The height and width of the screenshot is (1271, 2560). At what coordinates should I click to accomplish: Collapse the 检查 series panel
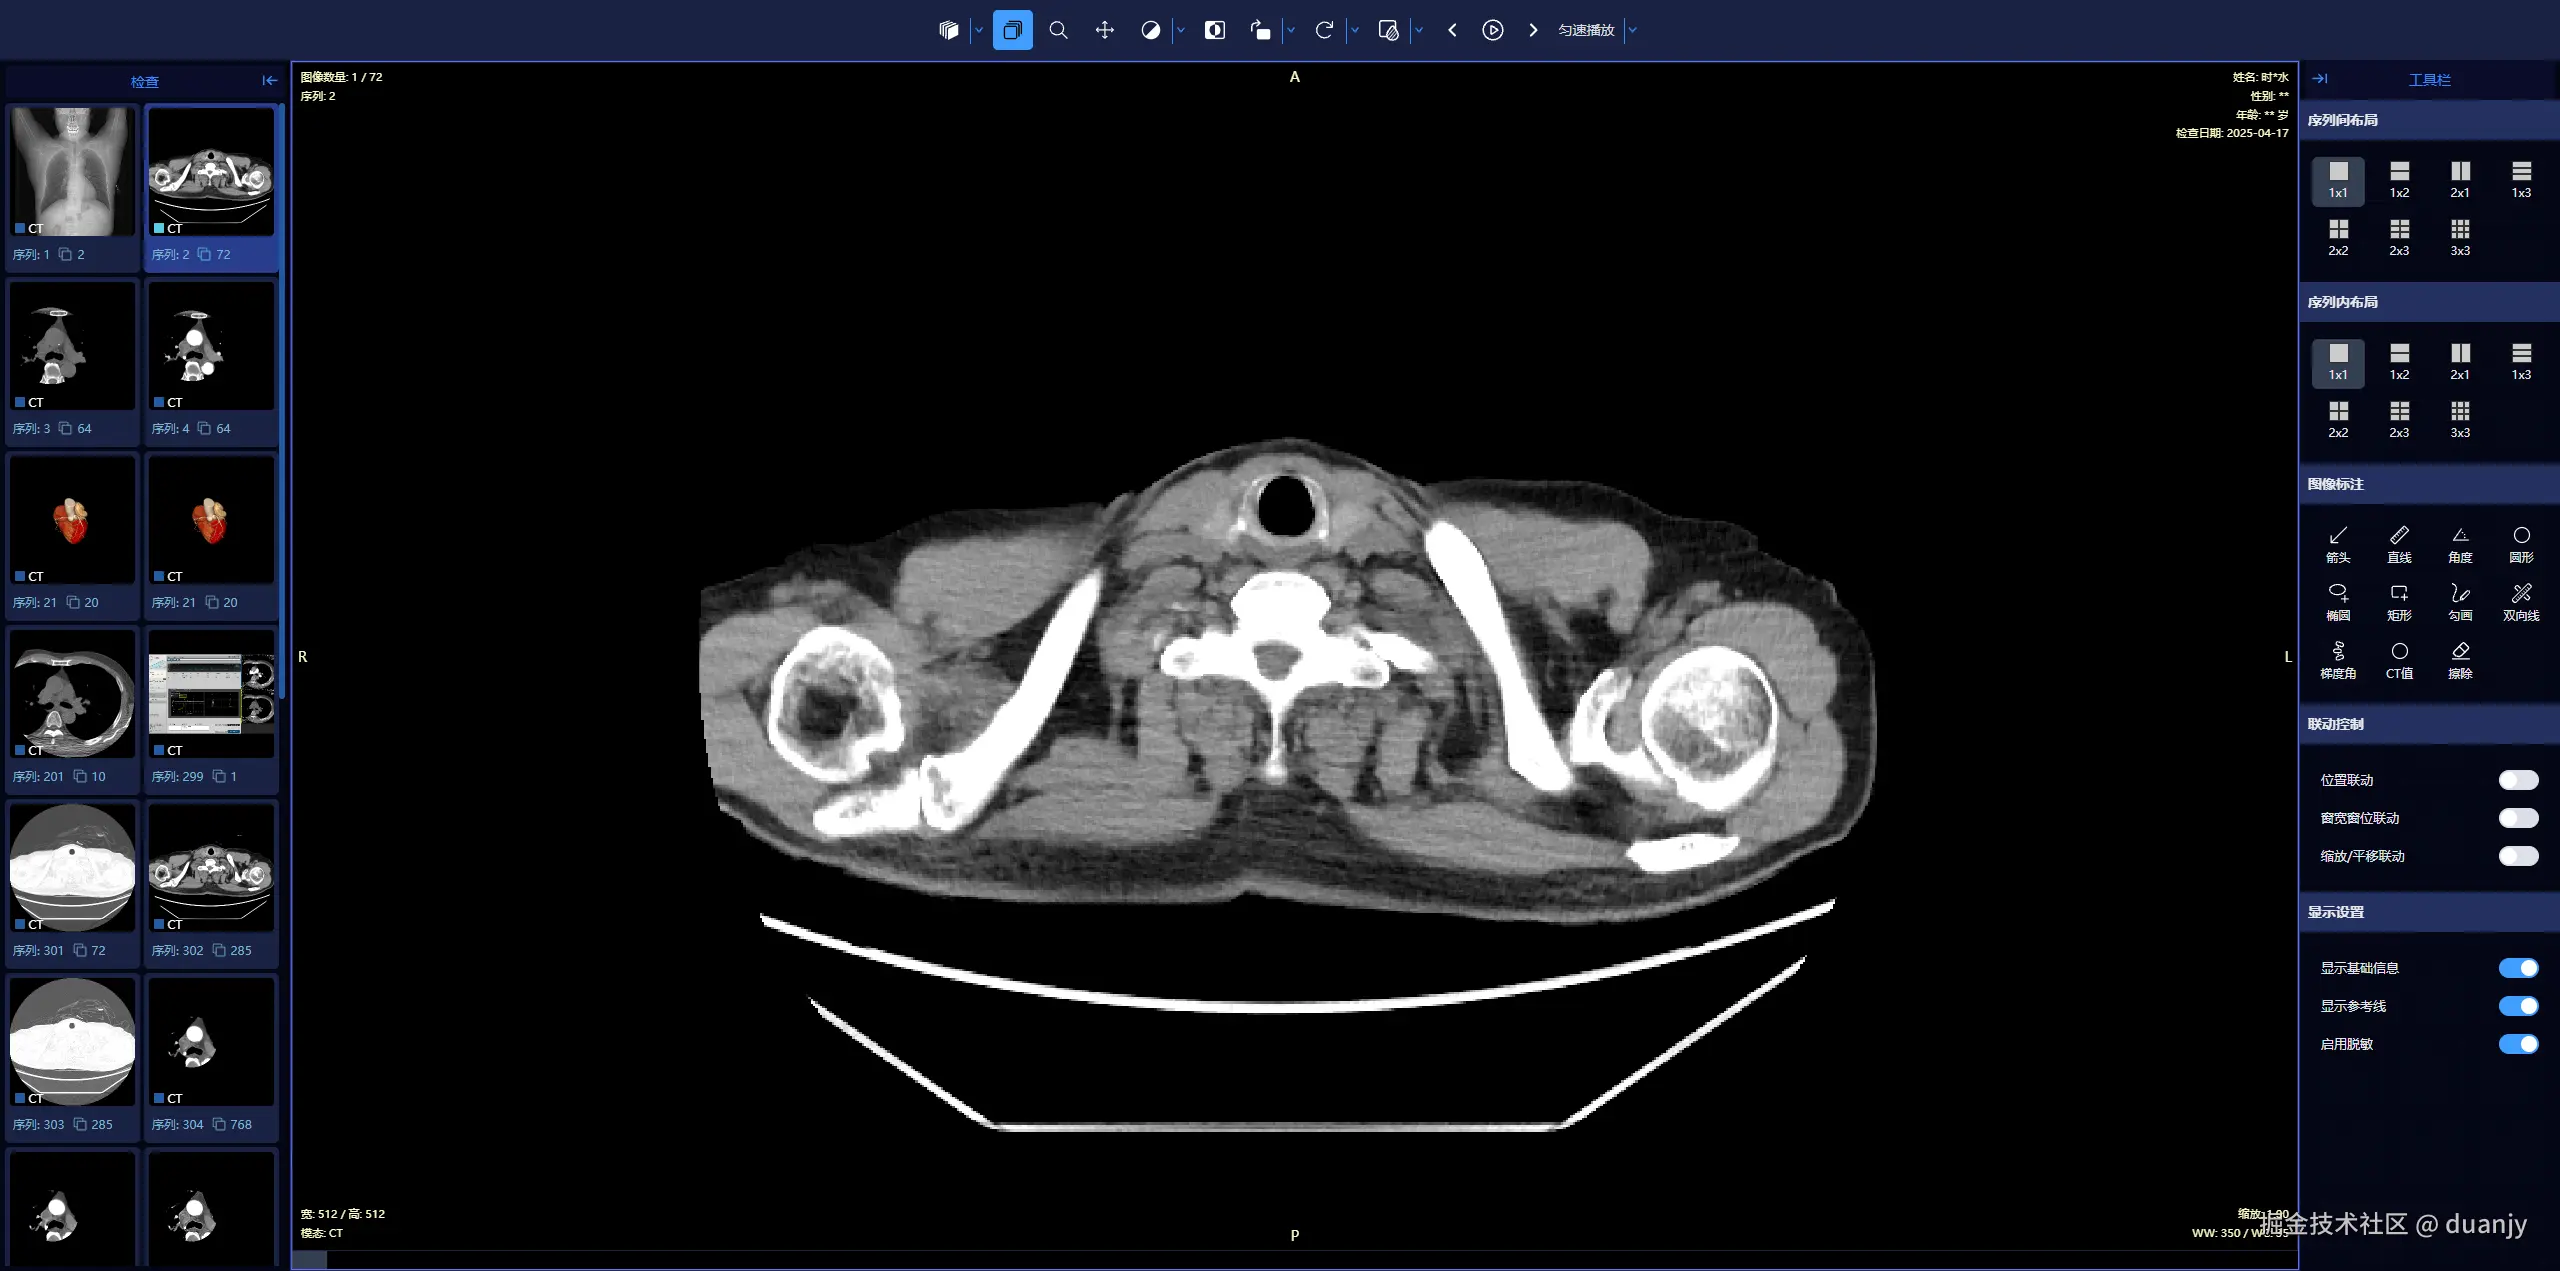[269, 81]
